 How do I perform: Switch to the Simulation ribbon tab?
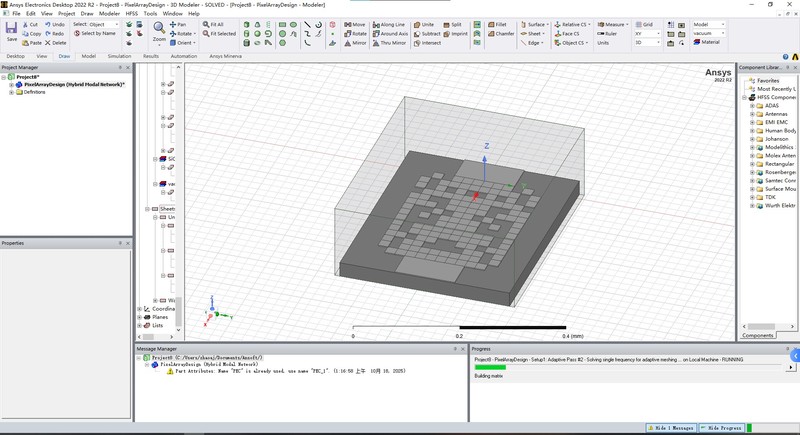(x=119, y=56)
